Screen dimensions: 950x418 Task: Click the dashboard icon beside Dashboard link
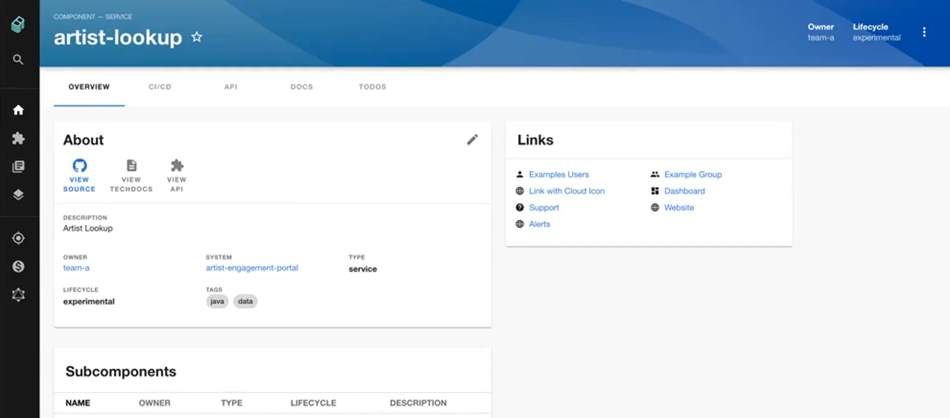click(x=655, y=191)
